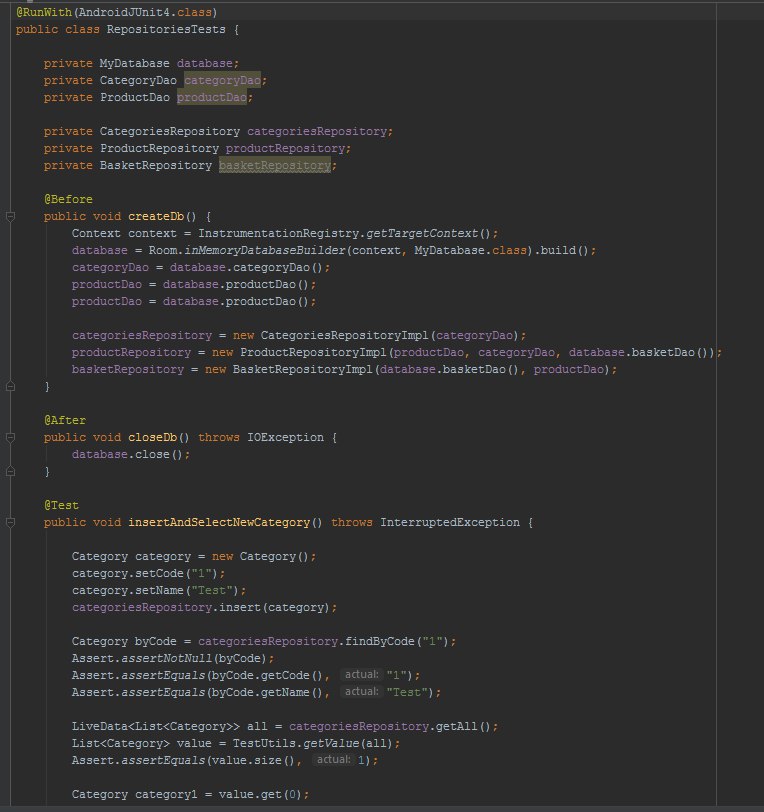Click the @After annotation
Viewport: 764px width, 812px height.
click(x=65, y=420)
